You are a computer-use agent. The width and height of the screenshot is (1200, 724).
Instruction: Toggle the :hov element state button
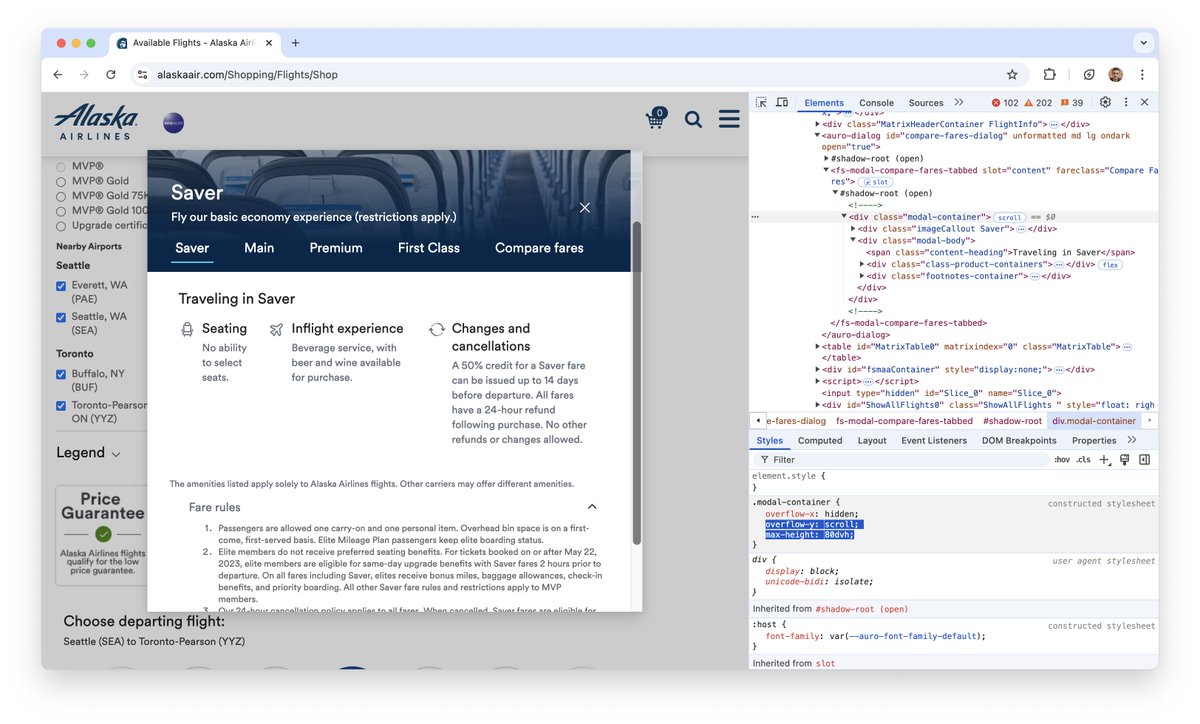click(1061, 460)
